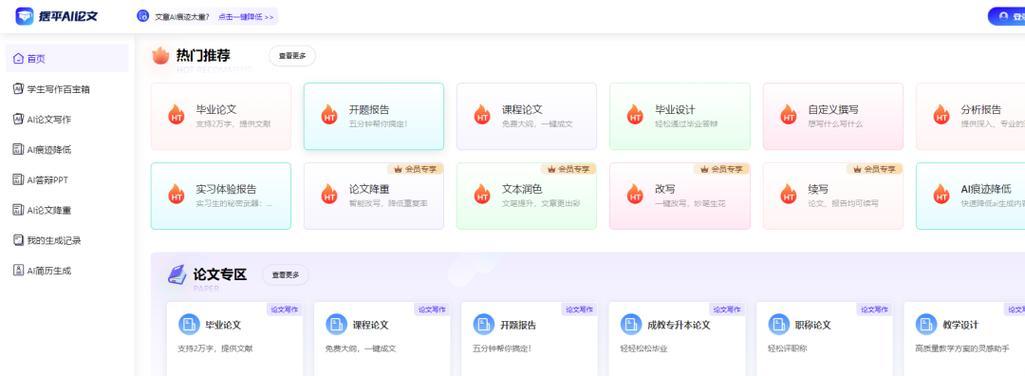Open the 文本润色 card
Image resolution: width=1025 pixels, height=376 pixels.
click(x=527, y=196)
